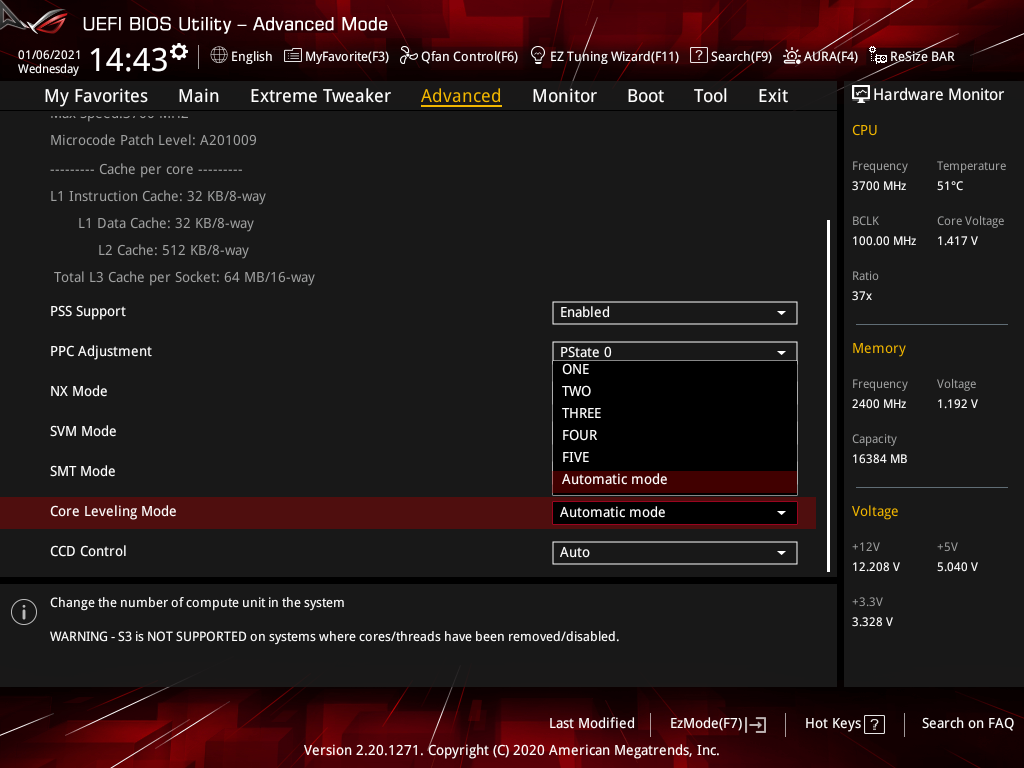The width and height of the screenshot is (1024, 768).
Task: Open the My Favorites tab
Action: pyautogui.click(x=96, y=96)
